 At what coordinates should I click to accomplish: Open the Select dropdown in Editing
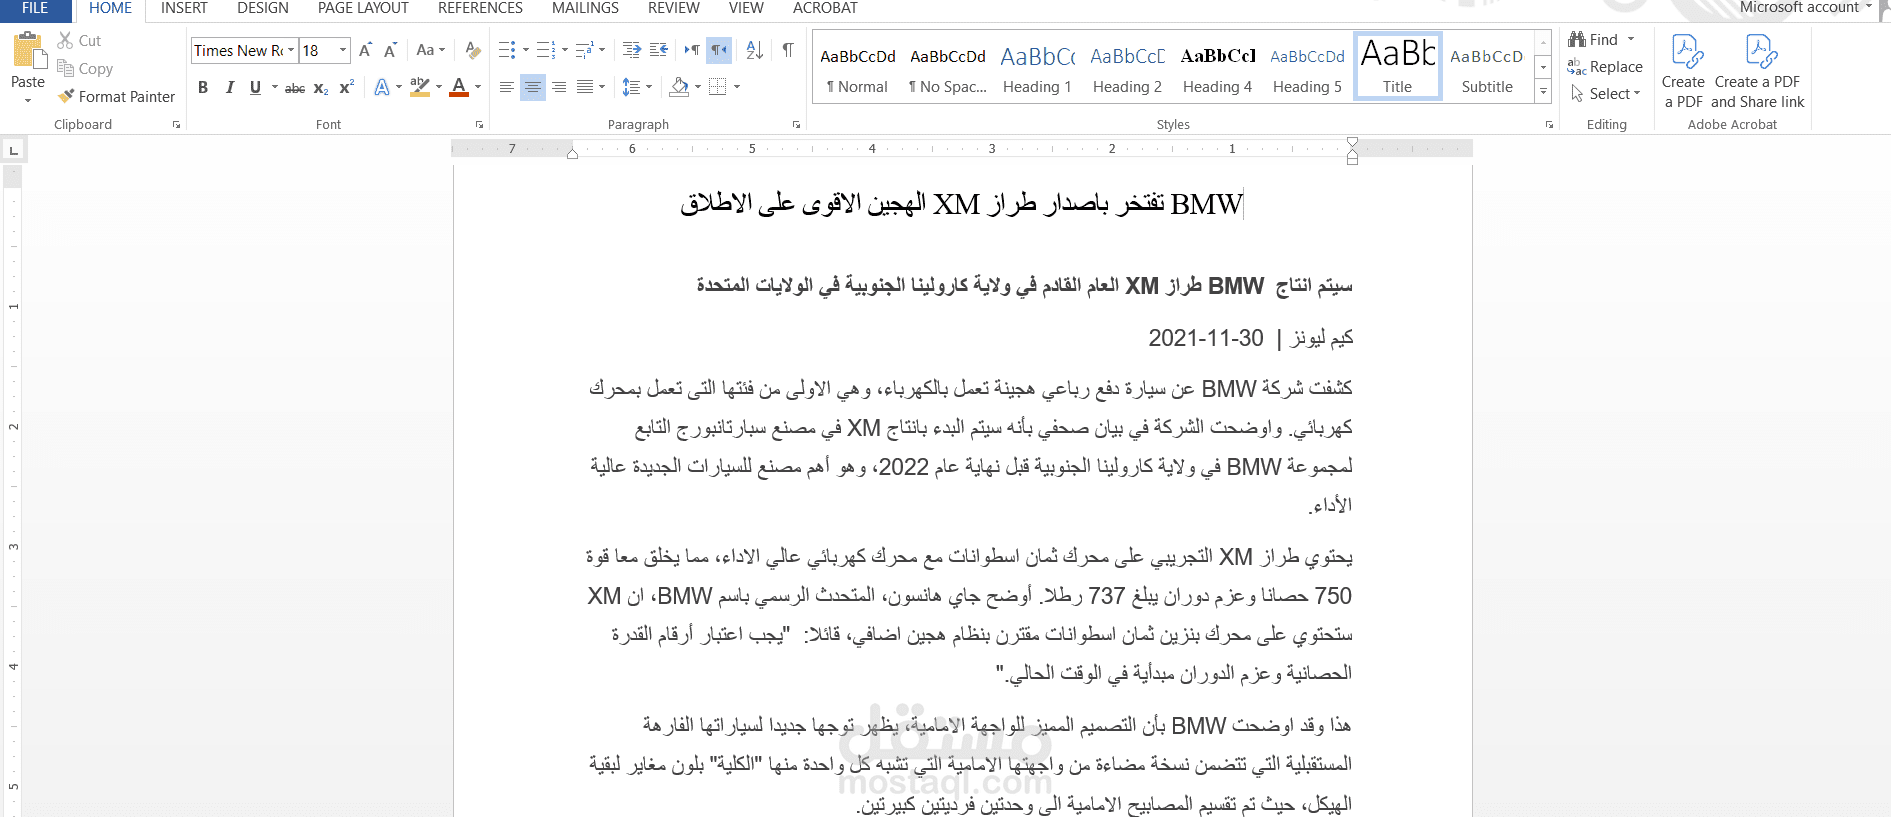click(x=1606, y=94)
